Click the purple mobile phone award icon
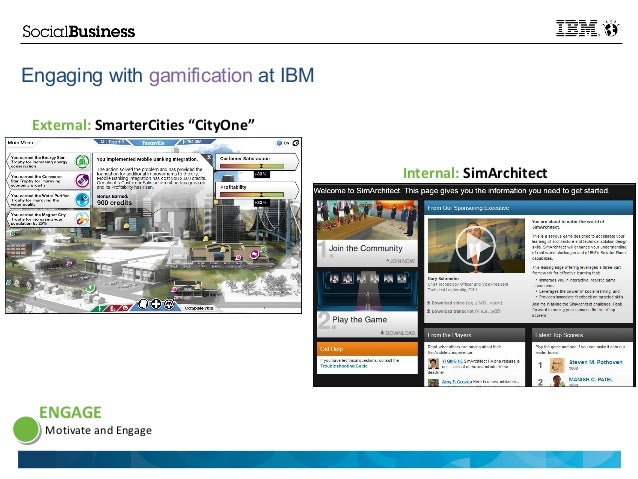The width and height of the screenshot is (638, 479). [83, 180]
